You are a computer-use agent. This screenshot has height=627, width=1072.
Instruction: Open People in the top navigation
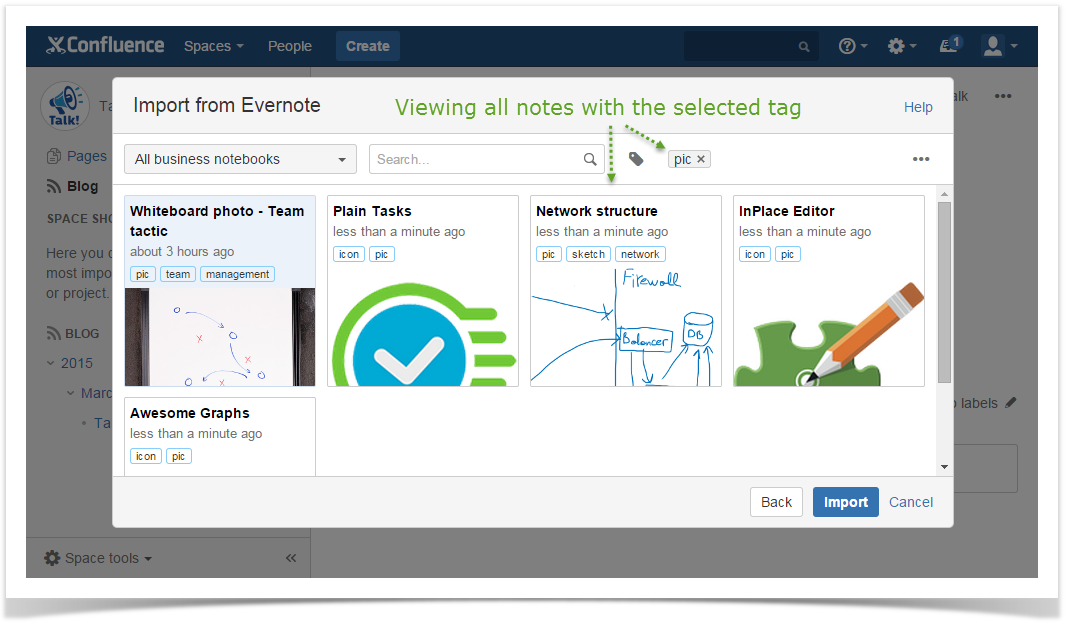290,46
